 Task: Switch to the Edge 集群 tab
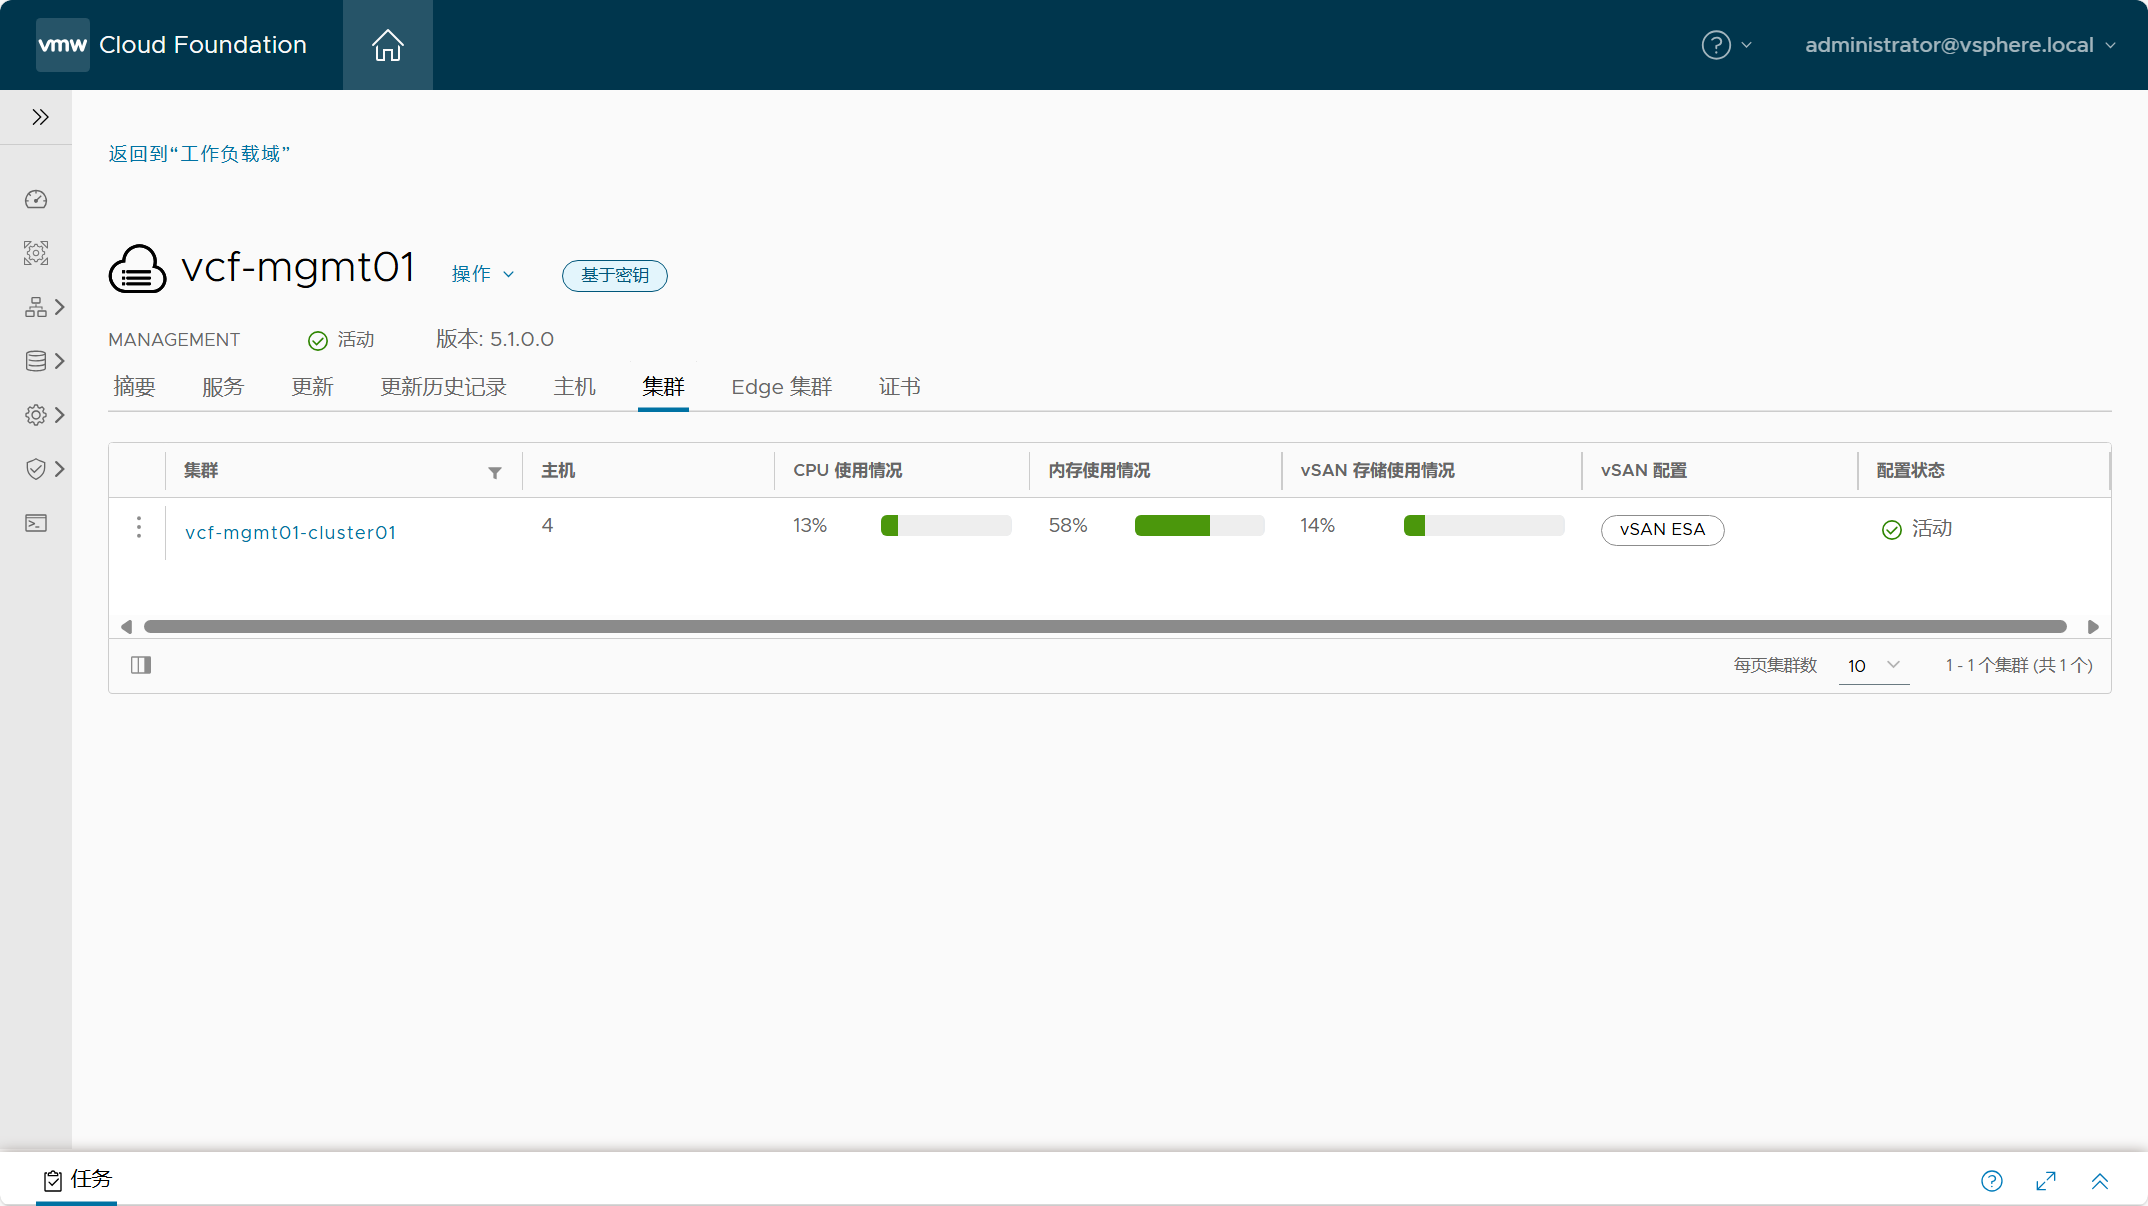782,387
